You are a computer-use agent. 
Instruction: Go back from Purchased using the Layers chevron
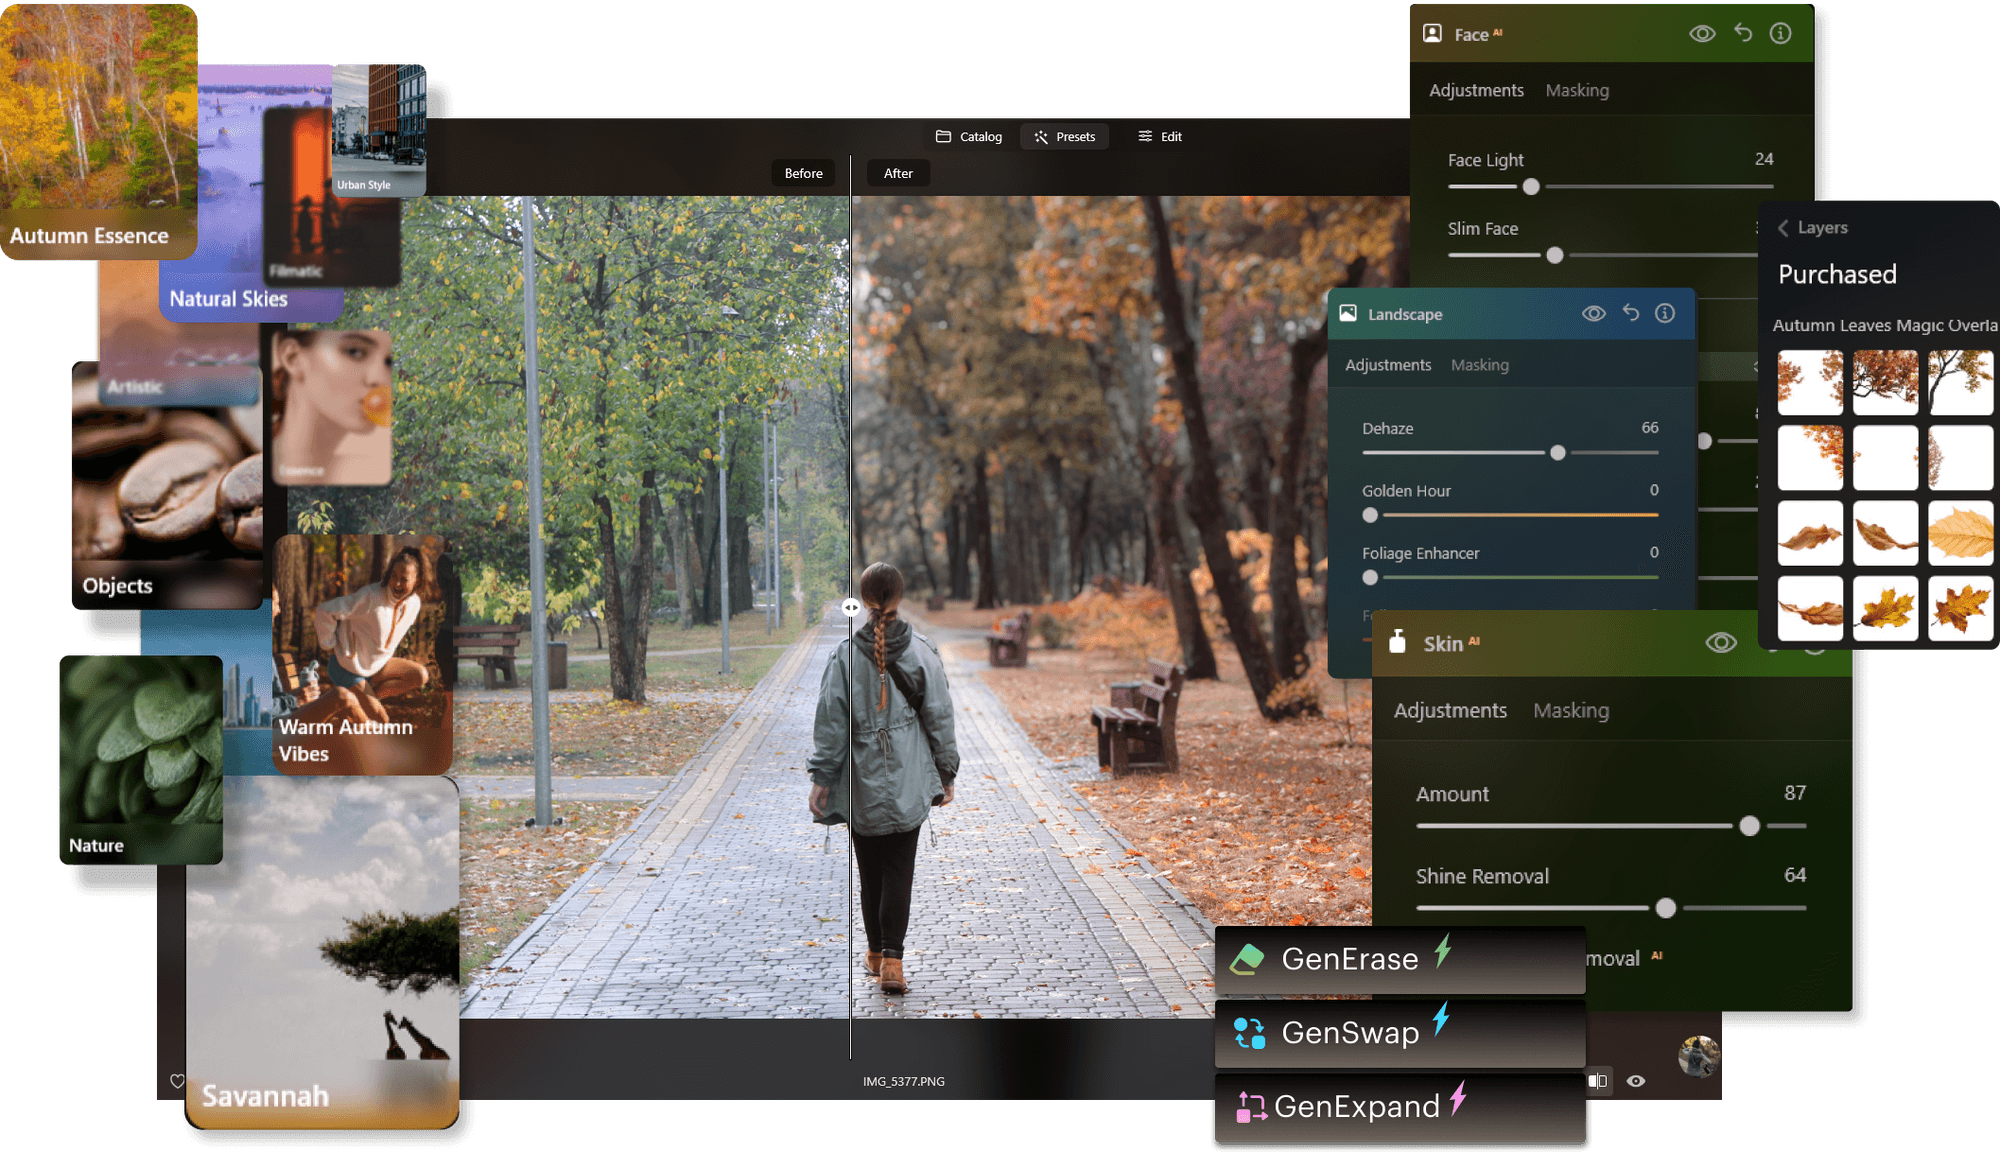pyautogui.click(x=1785, y=227)
